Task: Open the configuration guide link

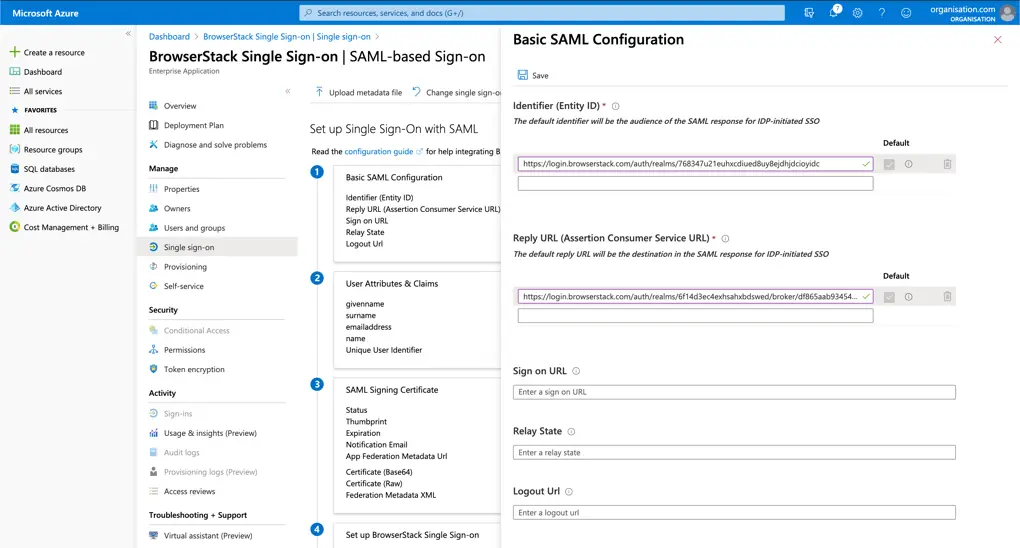Action: 378,152
